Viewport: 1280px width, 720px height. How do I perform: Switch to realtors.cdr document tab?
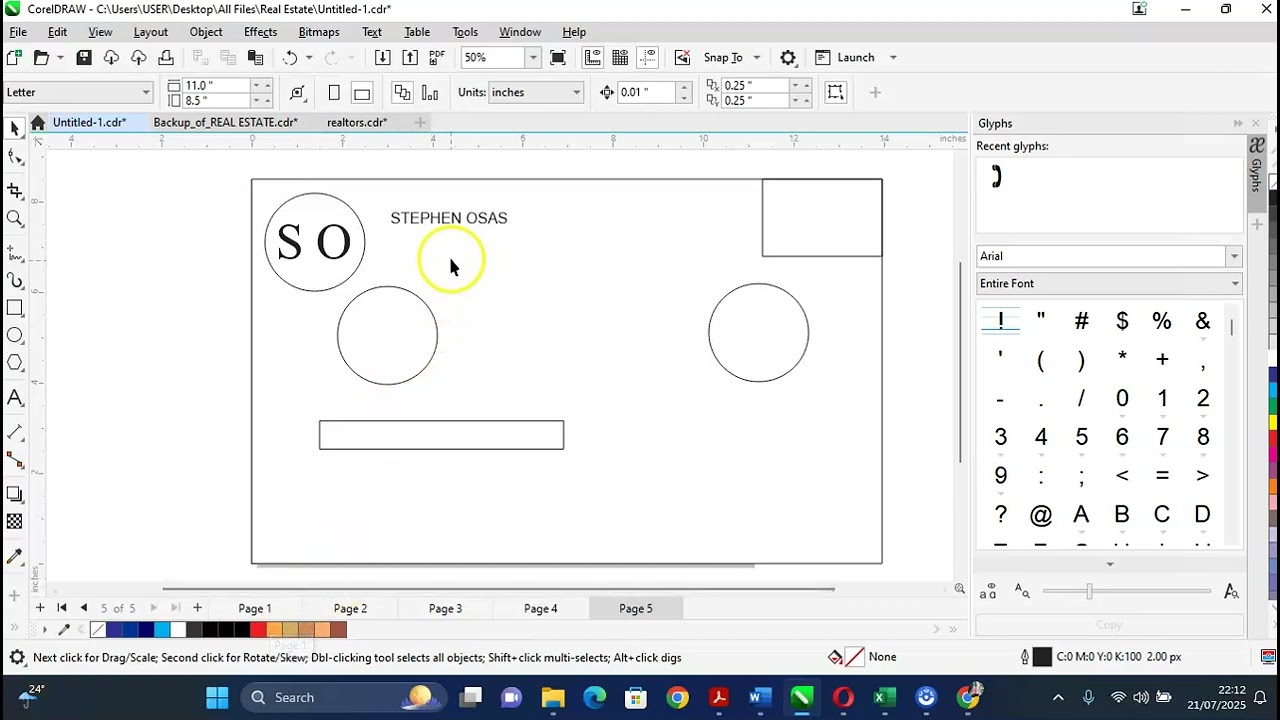point(357,122)
